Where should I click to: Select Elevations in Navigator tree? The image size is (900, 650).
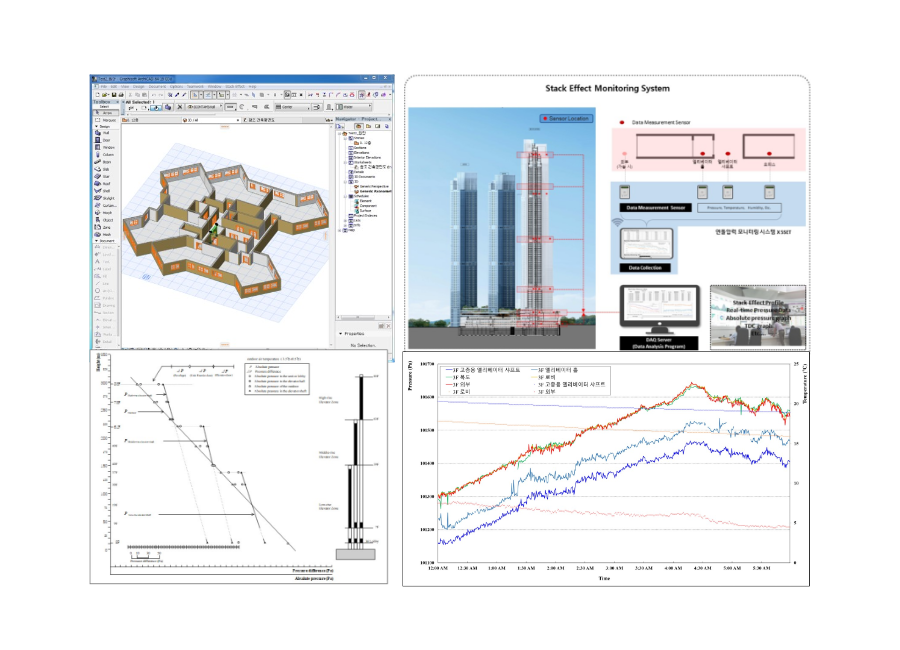click(x=359, y=152)
